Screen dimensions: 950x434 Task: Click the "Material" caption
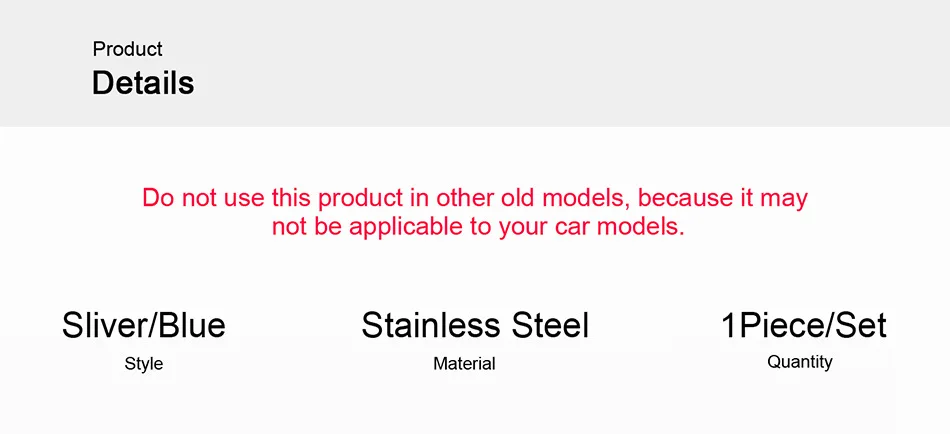click(x=464, y=364)
